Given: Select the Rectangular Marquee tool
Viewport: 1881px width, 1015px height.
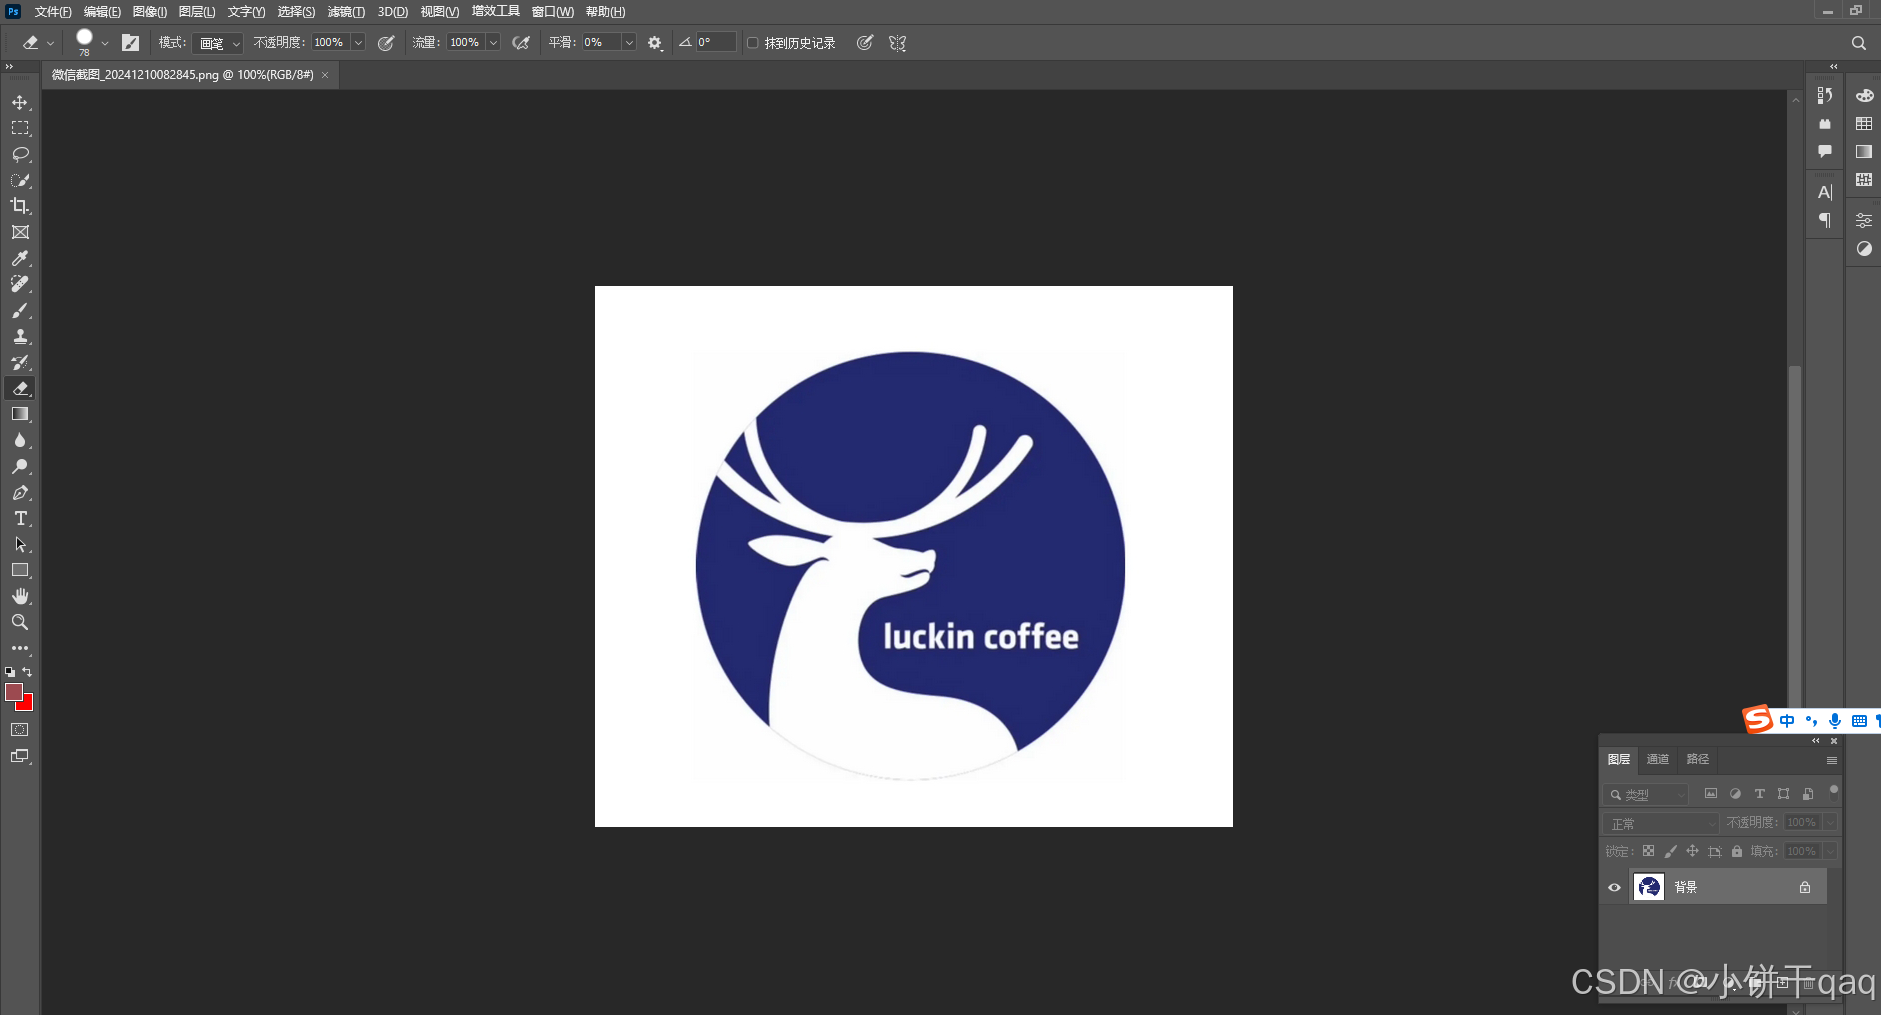Looking at the screenshot, I should pyautogui.click(x=20, y=128).
